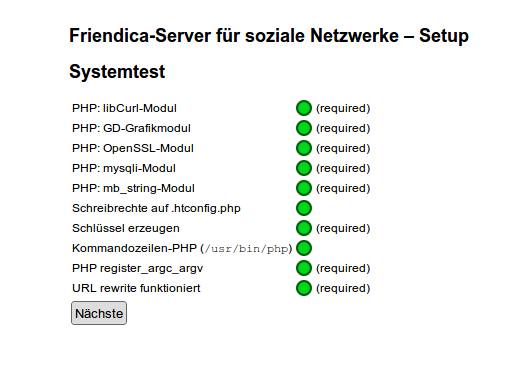
Task: Click the green indicator for mb_string-Modul
Action: tap(304, 188)
